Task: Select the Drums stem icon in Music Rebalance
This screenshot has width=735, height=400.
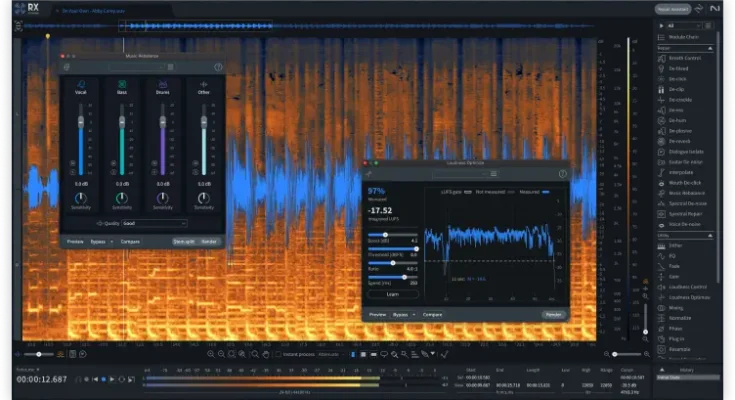Action: (163, 83)
